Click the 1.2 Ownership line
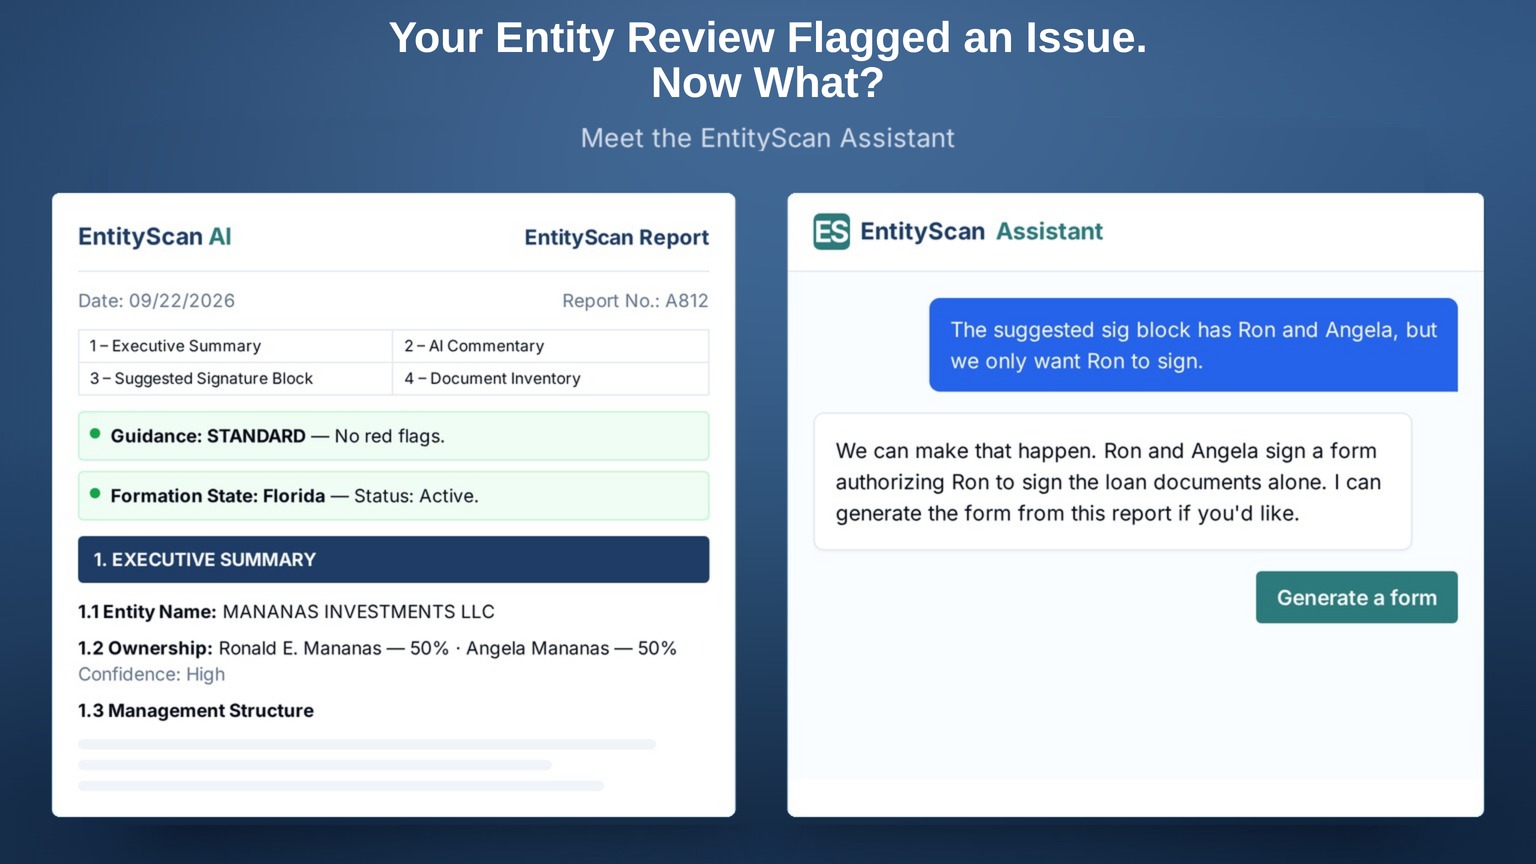Image resolution: width=1536 pixels, height=864 pixels. click(x=377, y=648)
